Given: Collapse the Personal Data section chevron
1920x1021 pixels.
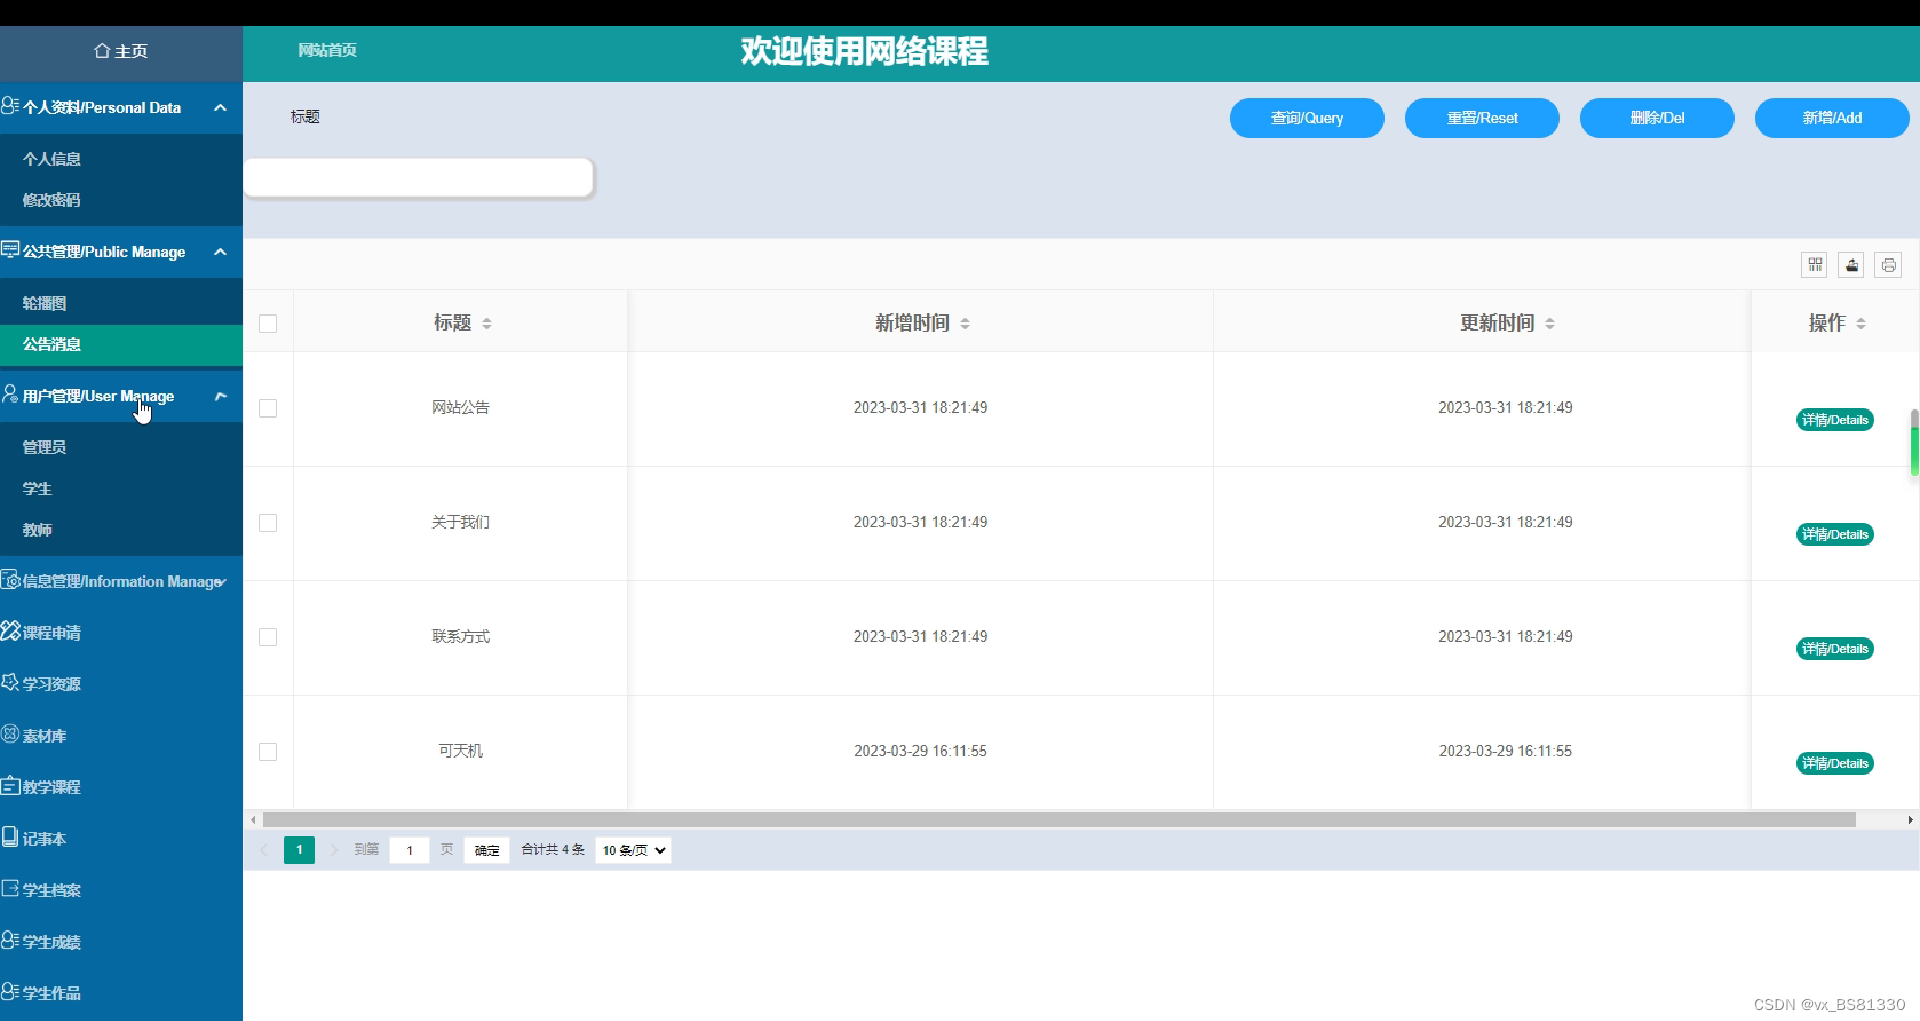Looking at the screenshot, I should (x=220, y=108).
